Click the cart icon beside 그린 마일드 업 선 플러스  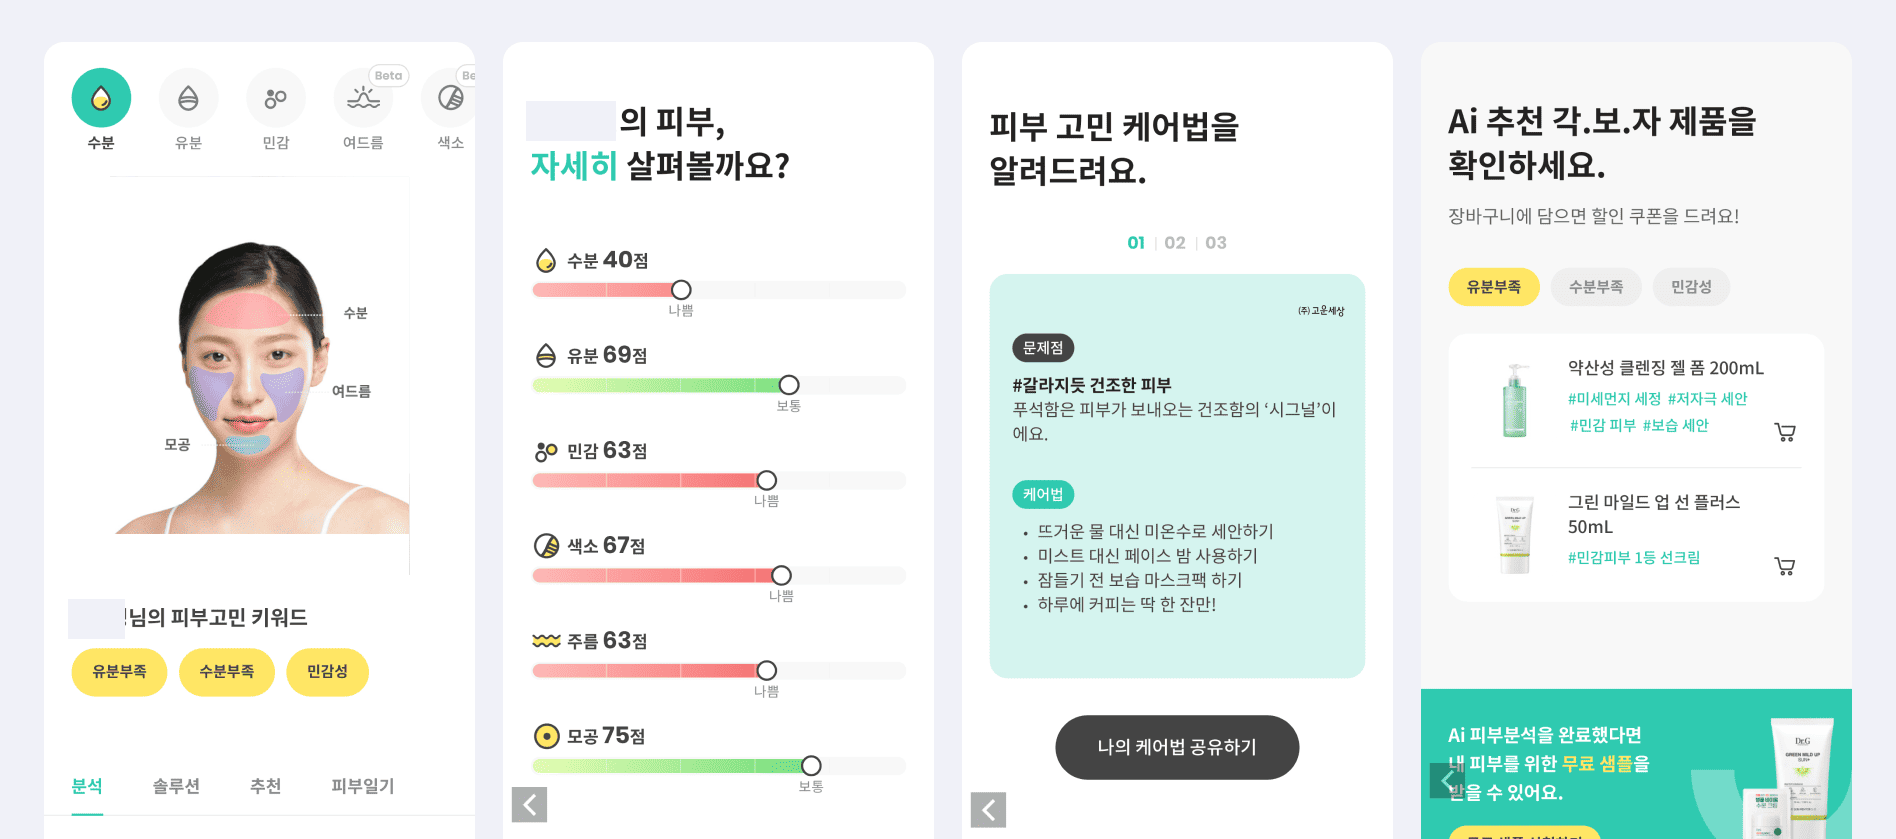1786,566
